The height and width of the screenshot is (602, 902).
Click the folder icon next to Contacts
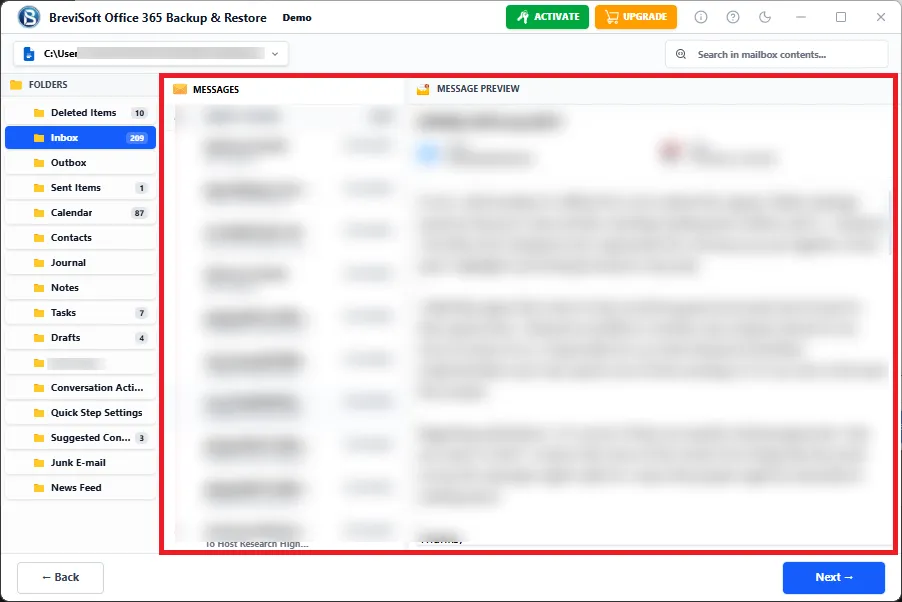point(39,238)
